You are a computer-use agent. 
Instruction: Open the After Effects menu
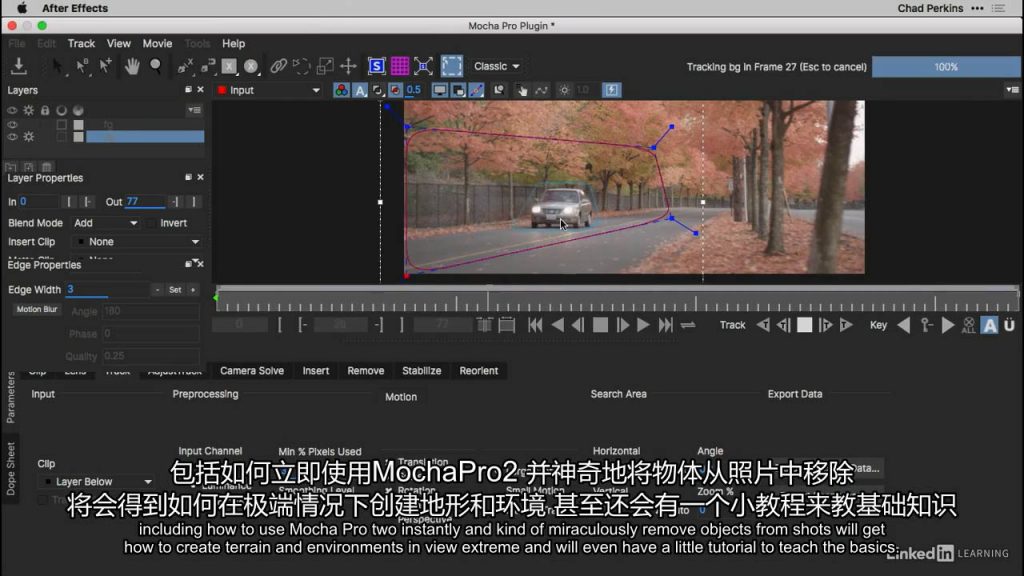pyautogui.click(x=75, y=8)
